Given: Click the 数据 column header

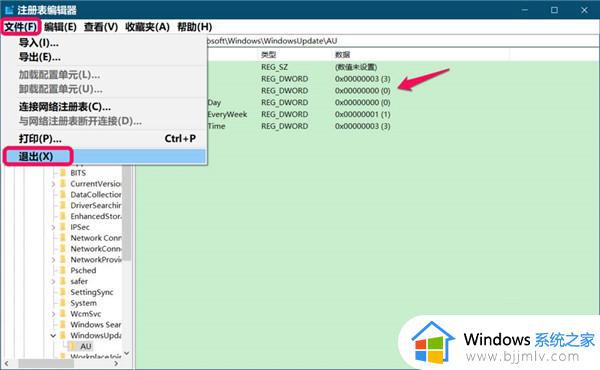Looking at the screenshot, I should click(x=342, y=55).
